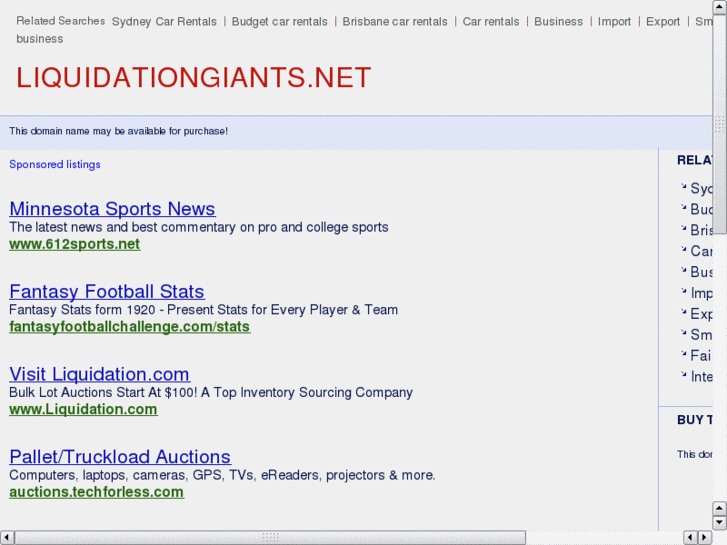Click the arrow bullet beside sidebar Car link
Screen dimensions: 727x545
coord(684,249)
